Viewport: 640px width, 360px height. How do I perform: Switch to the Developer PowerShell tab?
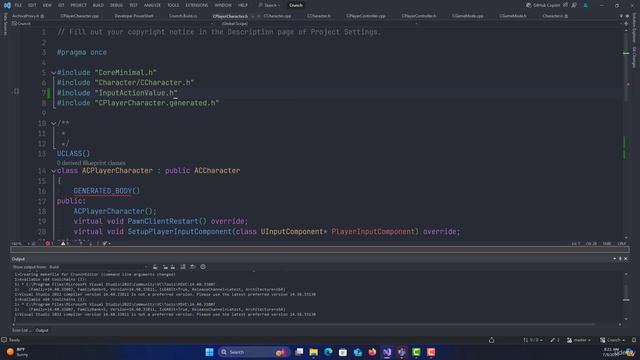coord(134,16)
